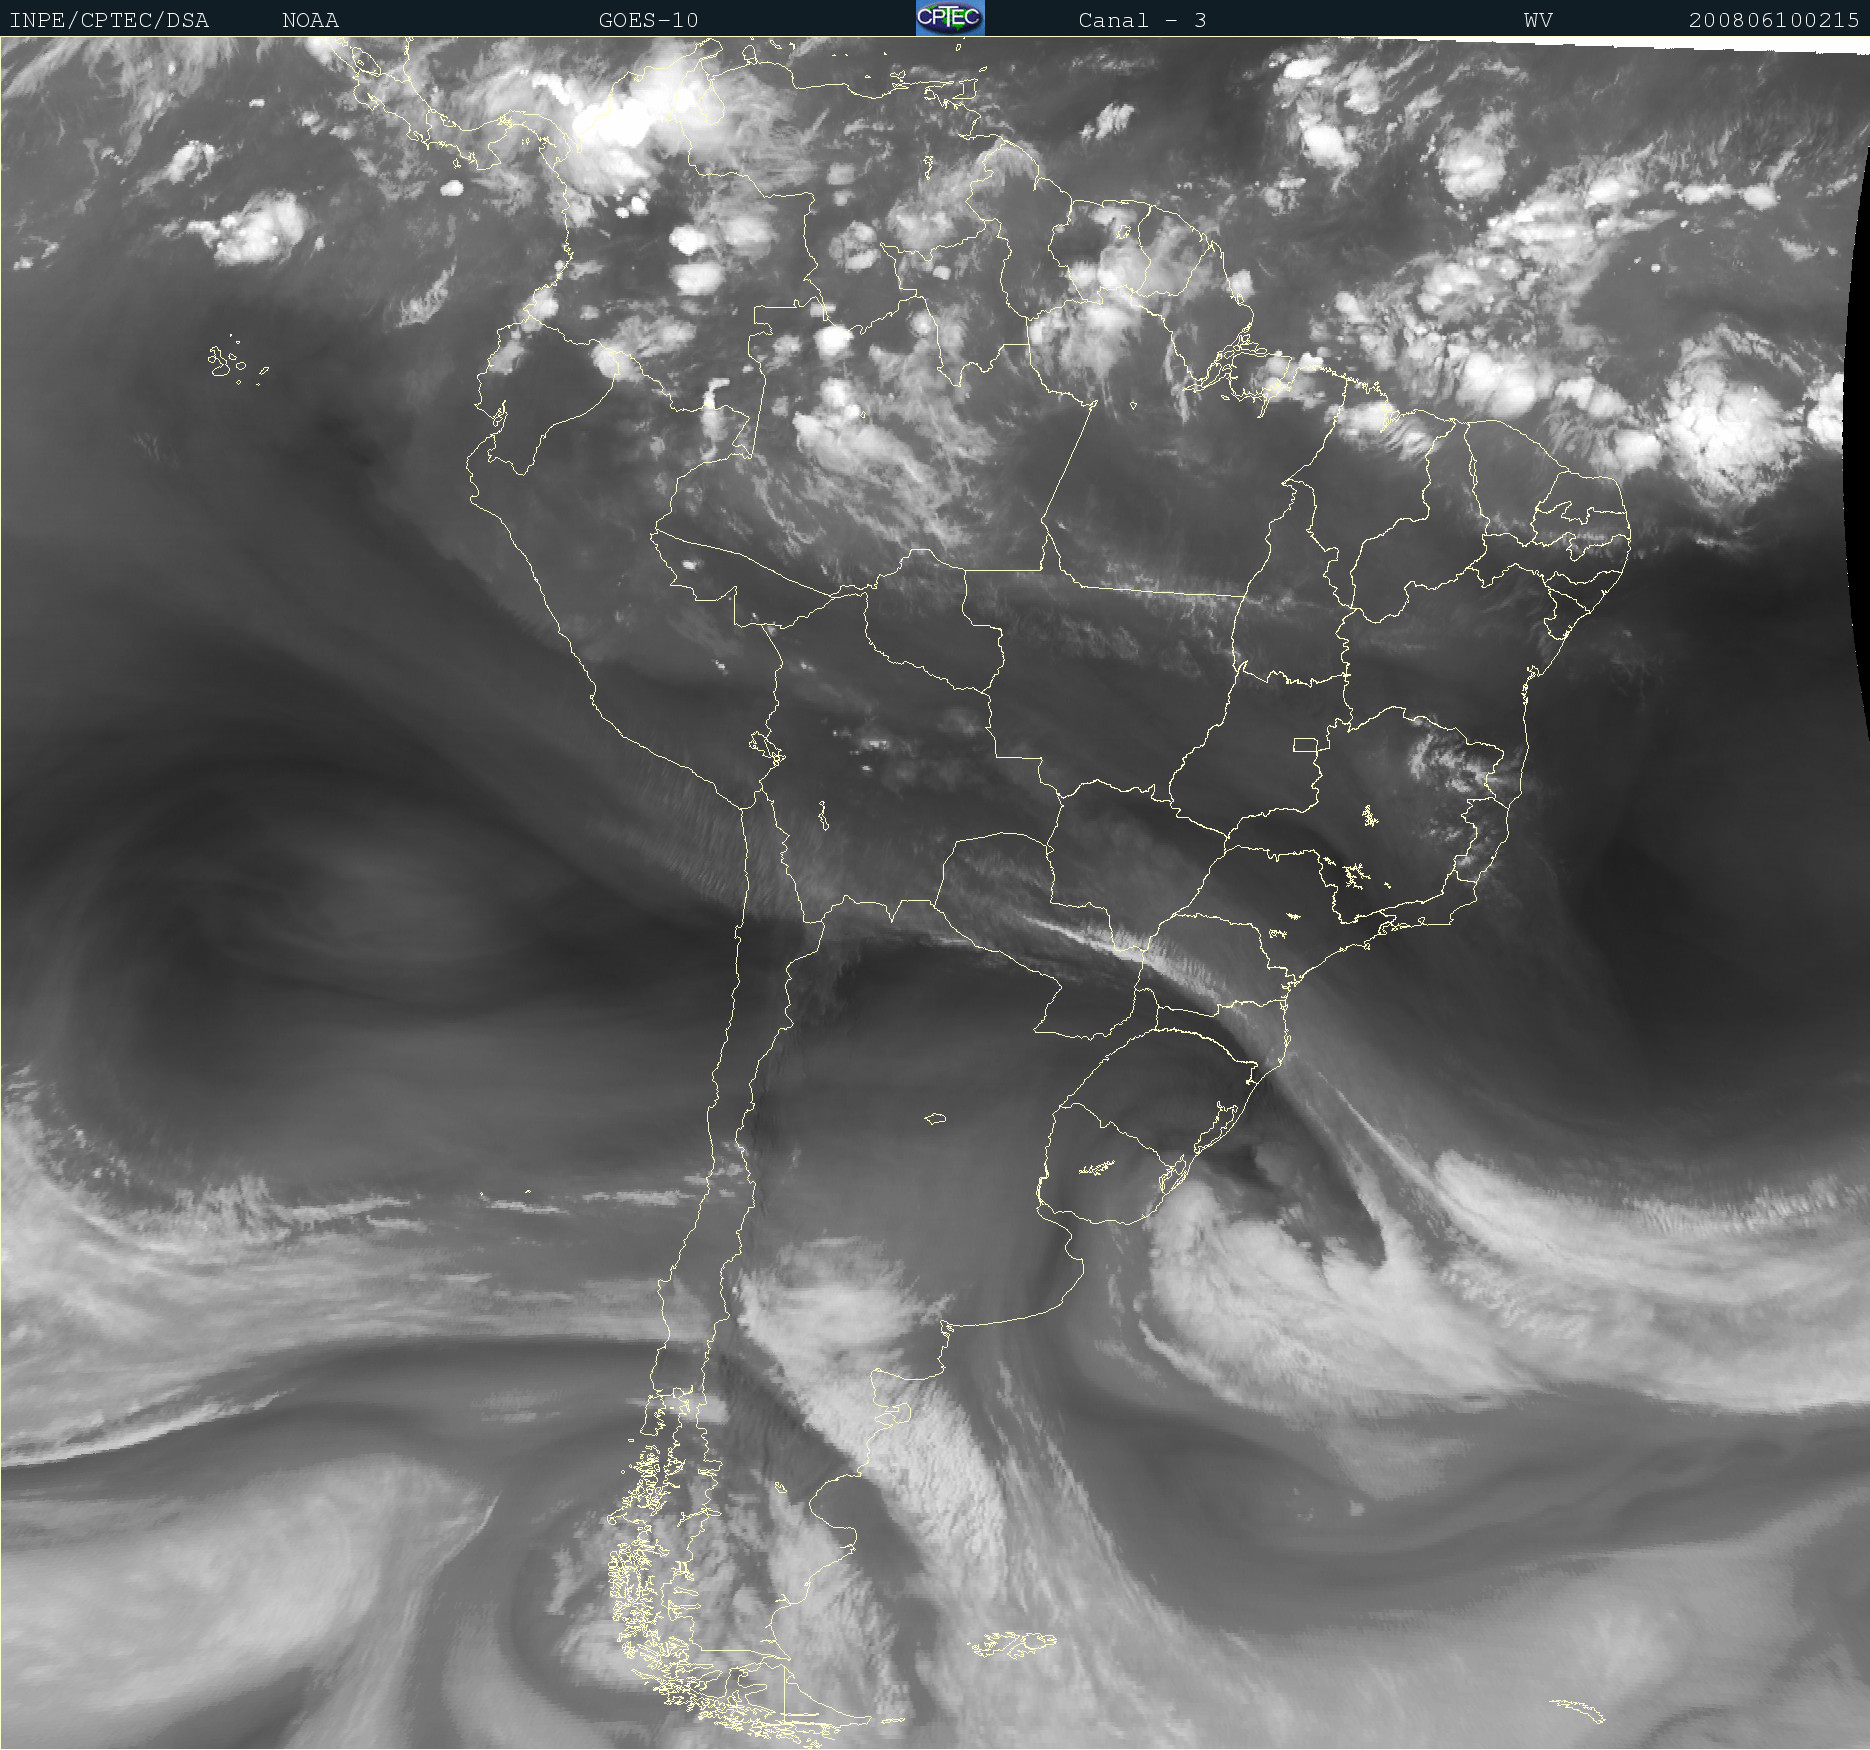Image resolution: width=1870 pixels, height=1750 pixels.
Task: Click the 200806100215 timestamp
Action: click(1774, 20)
